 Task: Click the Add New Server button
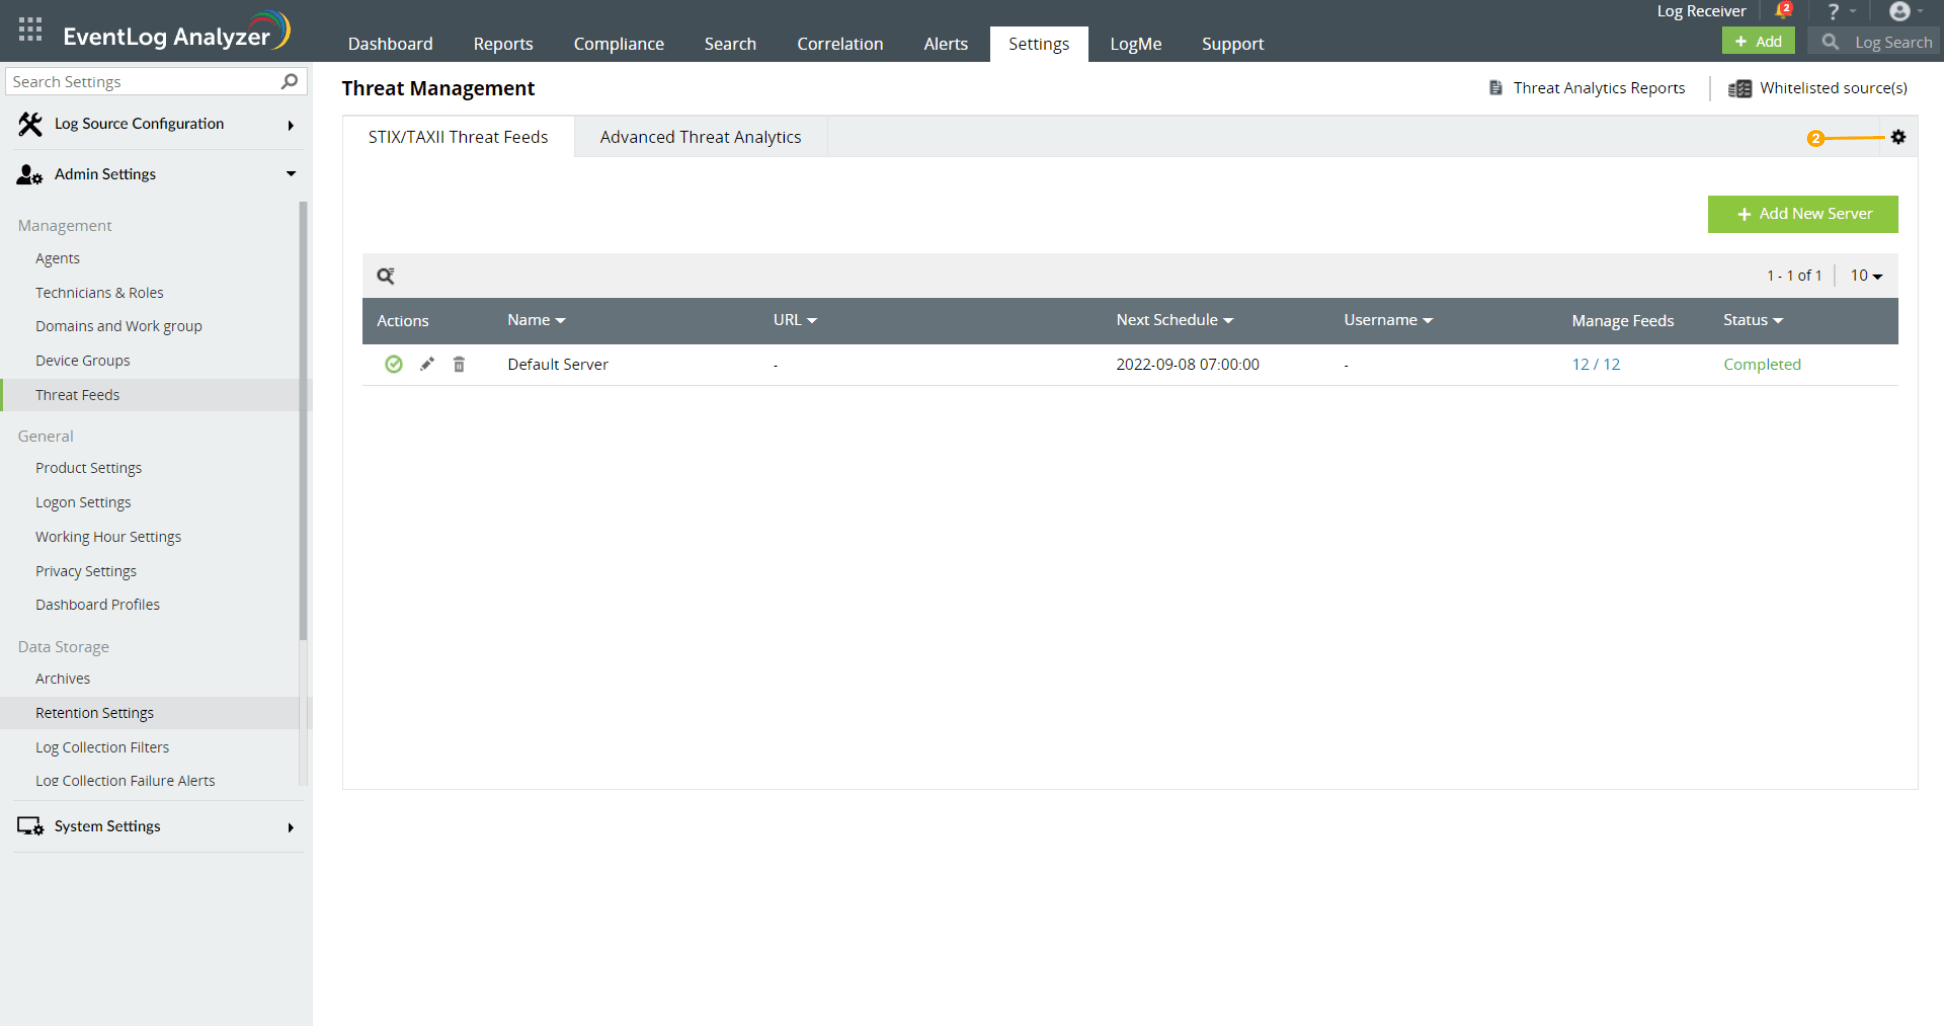(1802, 214)
